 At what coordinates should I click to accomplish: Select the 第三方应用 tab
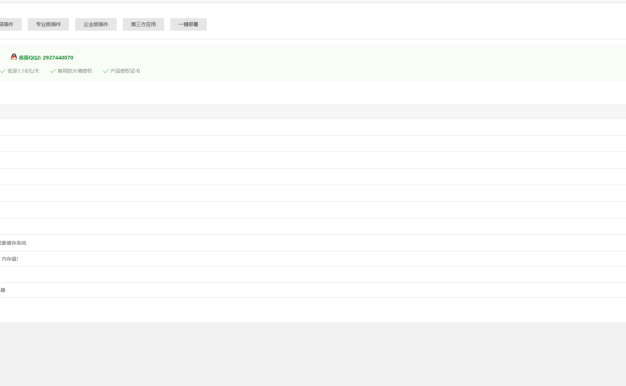click(143, 24)
